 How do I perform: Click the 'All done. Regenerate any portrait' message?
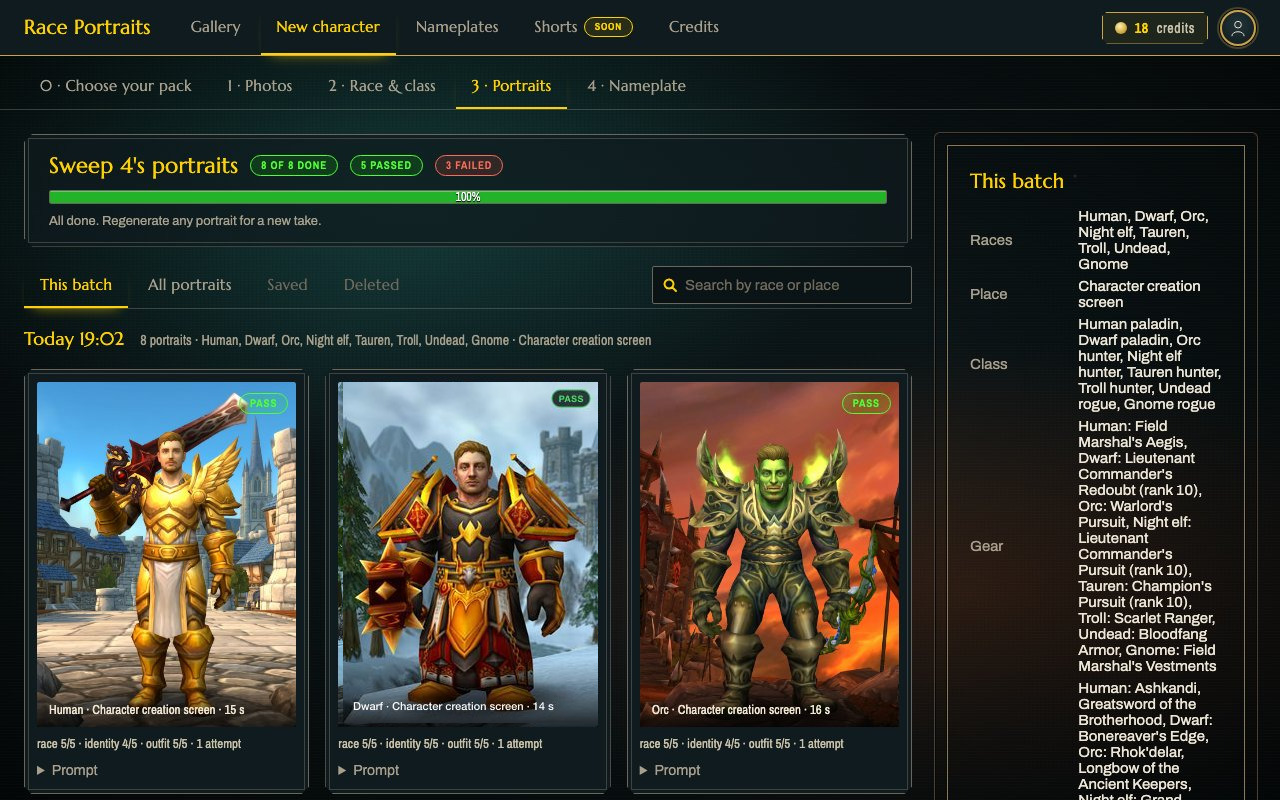tap(185, 220)
